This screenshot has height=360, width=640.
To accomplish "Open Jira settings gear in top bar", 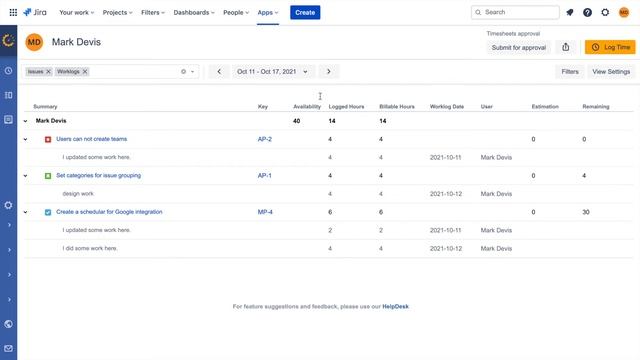I will tap(605, 13).
